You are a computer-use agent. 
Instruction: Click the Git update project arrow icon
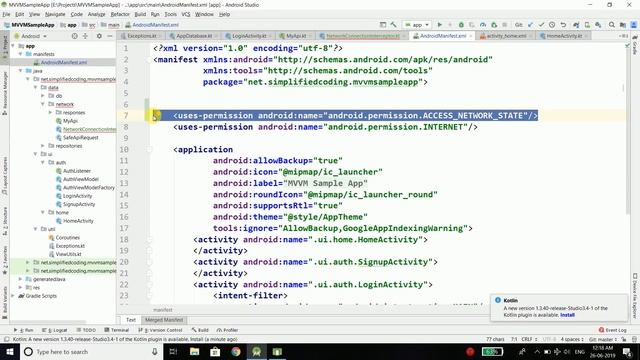click(530, 25)
